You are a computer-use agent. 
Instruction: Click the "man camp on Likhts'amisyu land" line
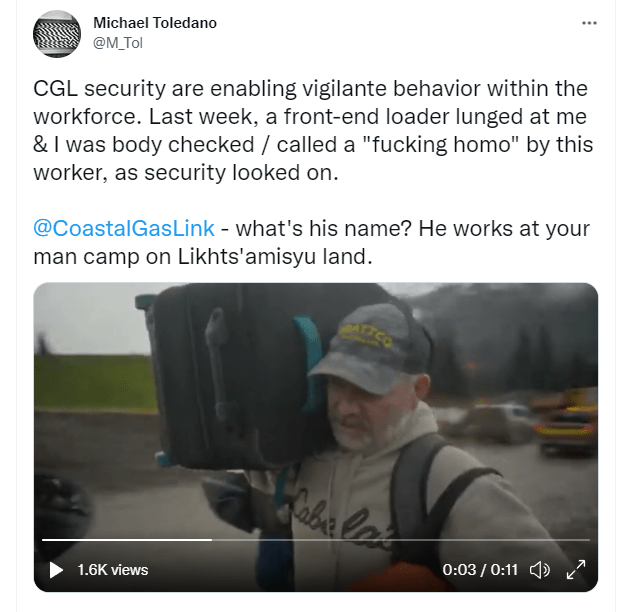tap(203, 257)
